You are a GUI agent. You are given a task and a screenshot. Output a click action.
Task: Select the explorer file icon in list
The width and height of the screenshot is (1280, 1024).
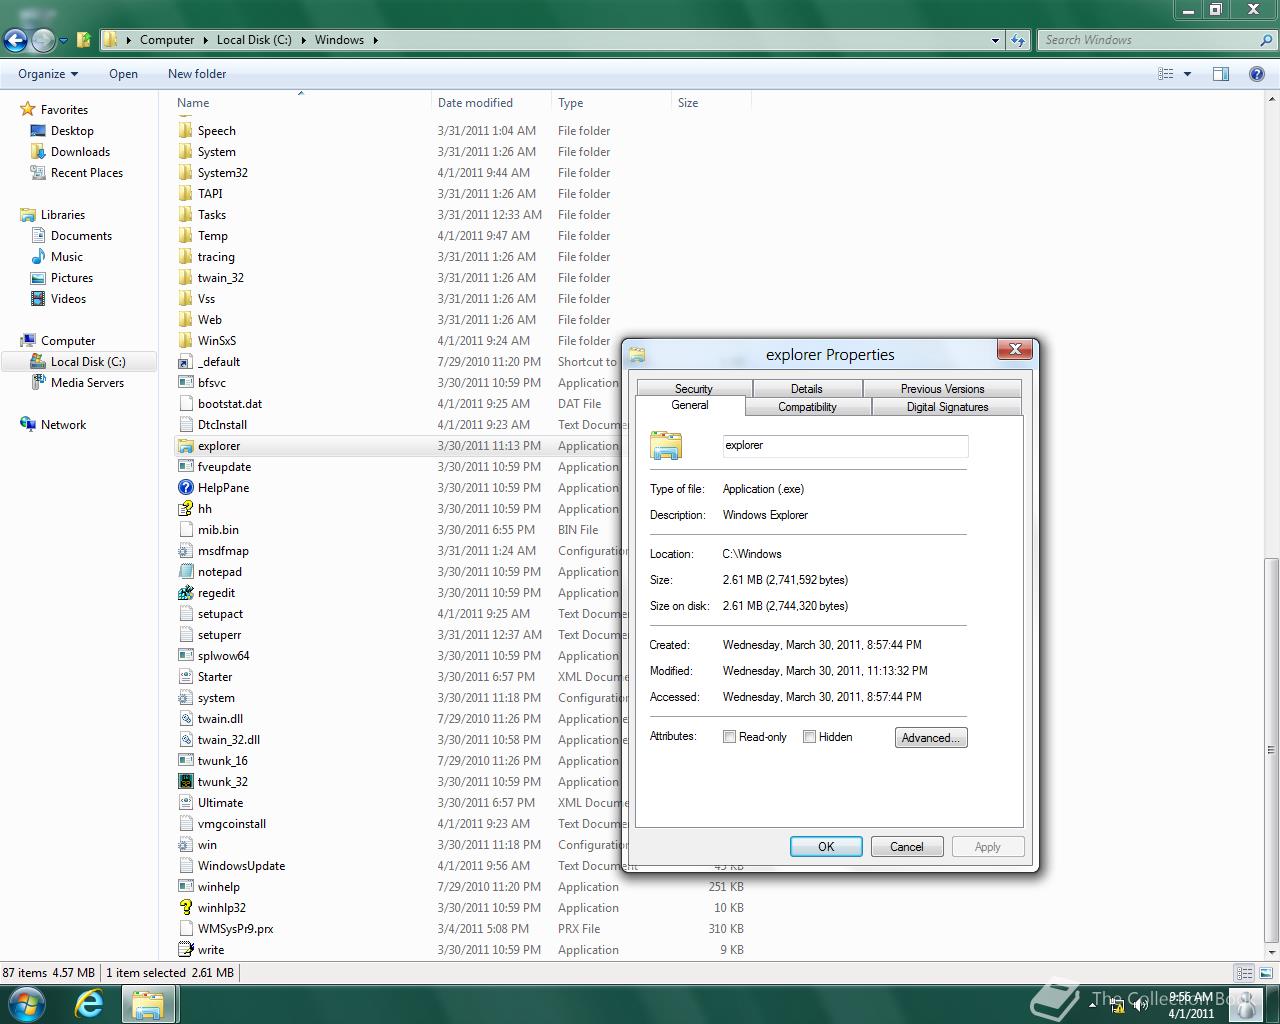point(185,446)
